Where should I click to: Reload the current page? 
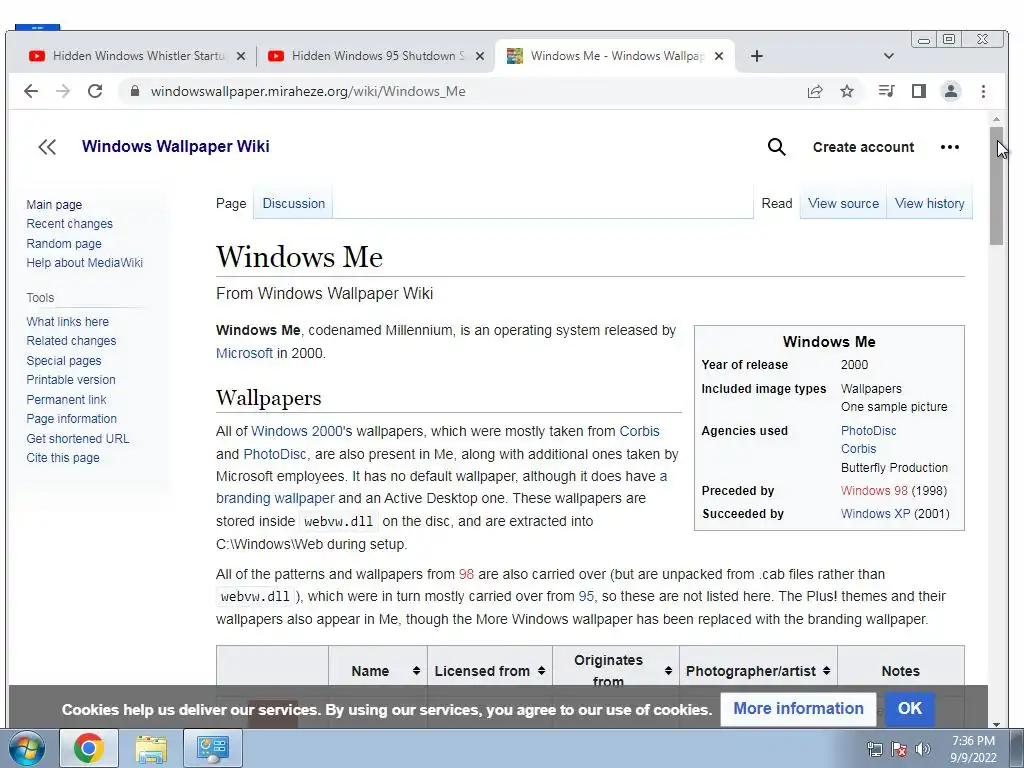[95, 91]
